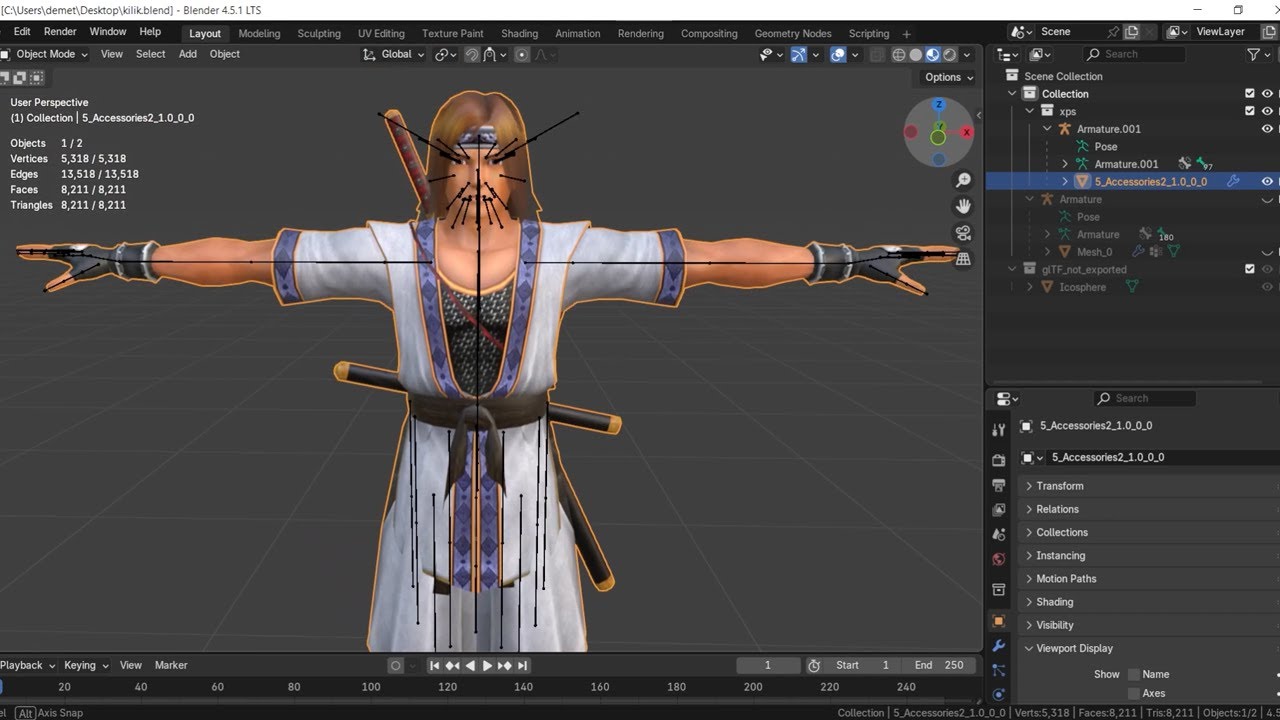The image size is (1280, 720).
Task: Open the World properties tab icon
Action: pos(998,559)
